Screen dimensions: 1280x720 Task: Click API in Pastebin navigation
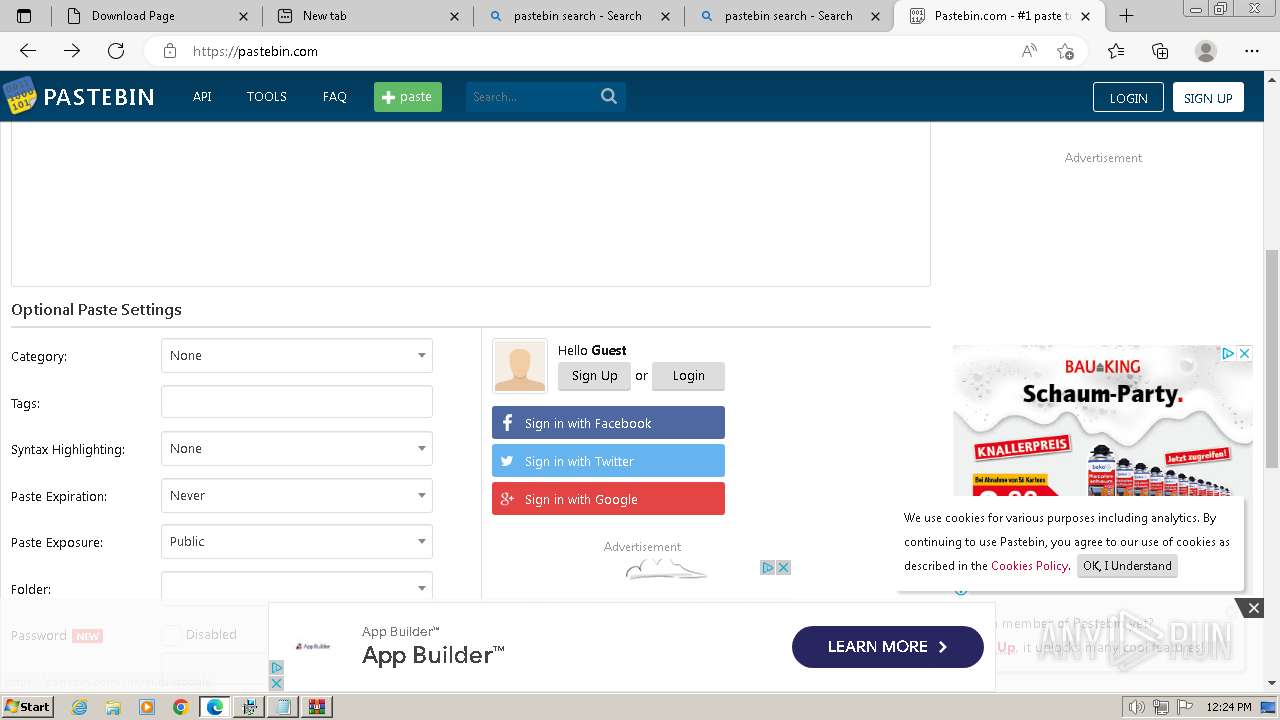click(202, 97)
